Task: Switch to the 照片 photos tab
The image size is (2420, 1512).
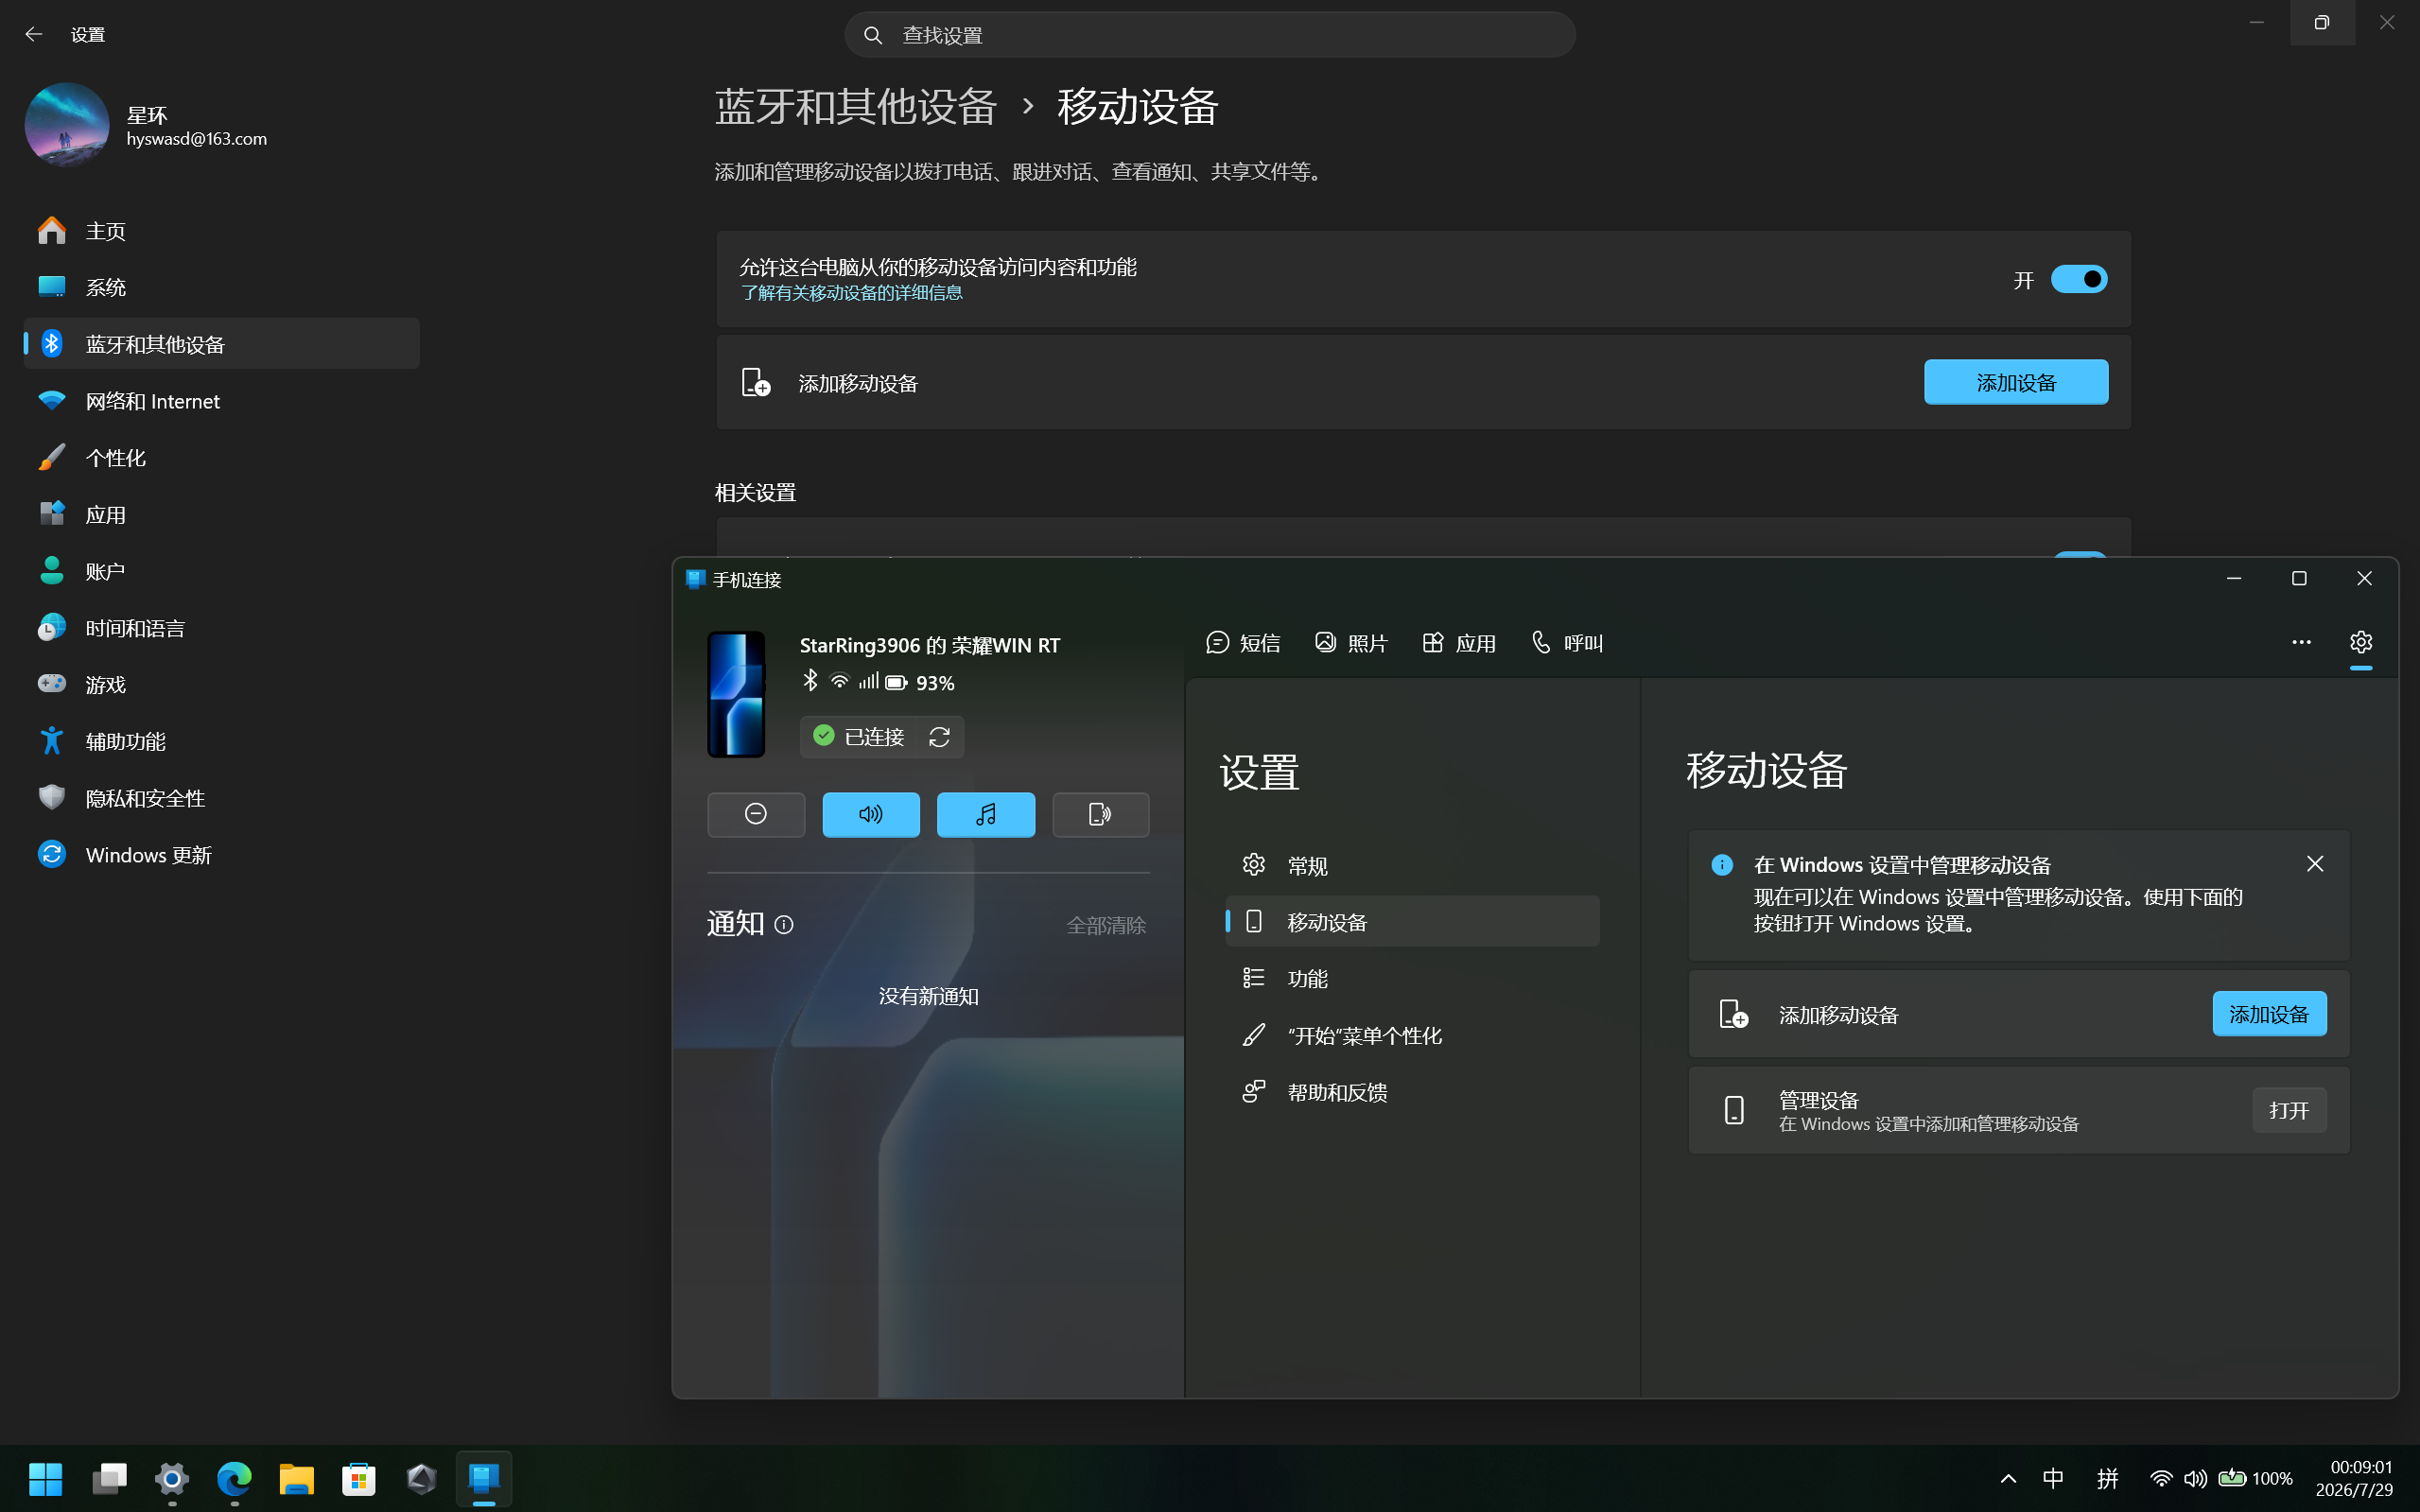Action: (x=1351, y=643)
